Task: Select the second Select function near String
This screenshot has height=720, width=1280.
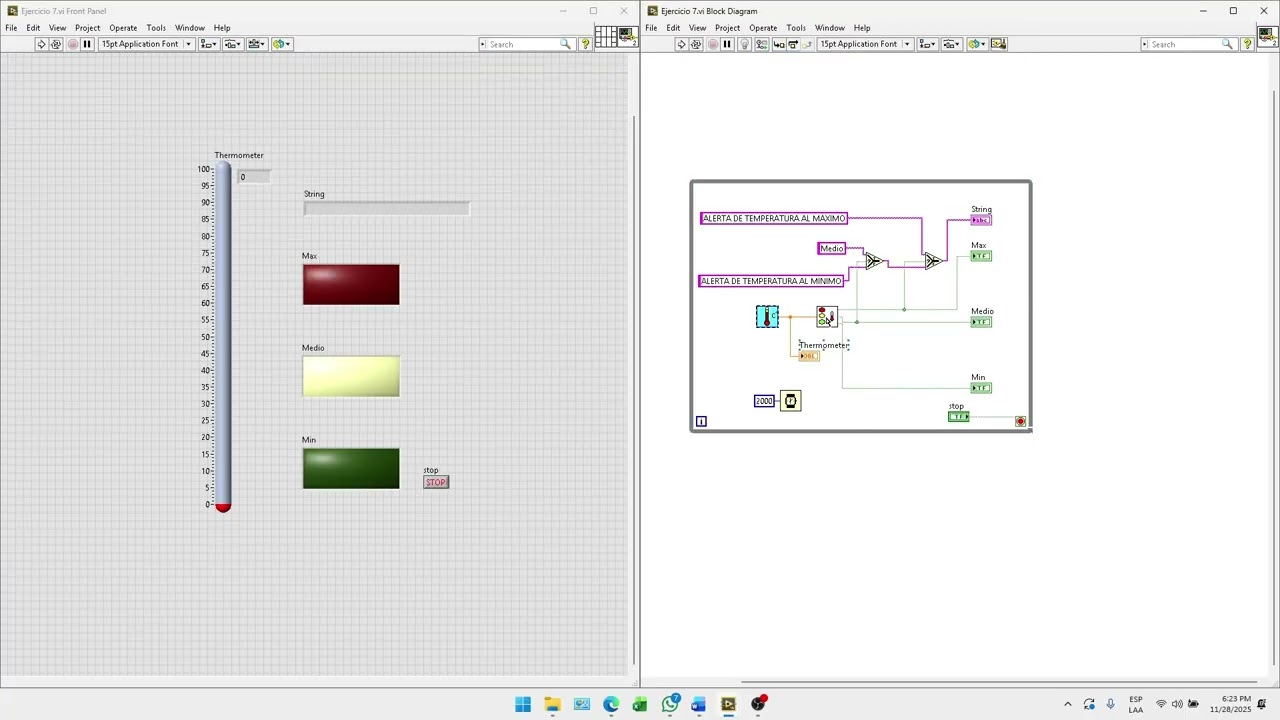Action: (x=933, y=261)
